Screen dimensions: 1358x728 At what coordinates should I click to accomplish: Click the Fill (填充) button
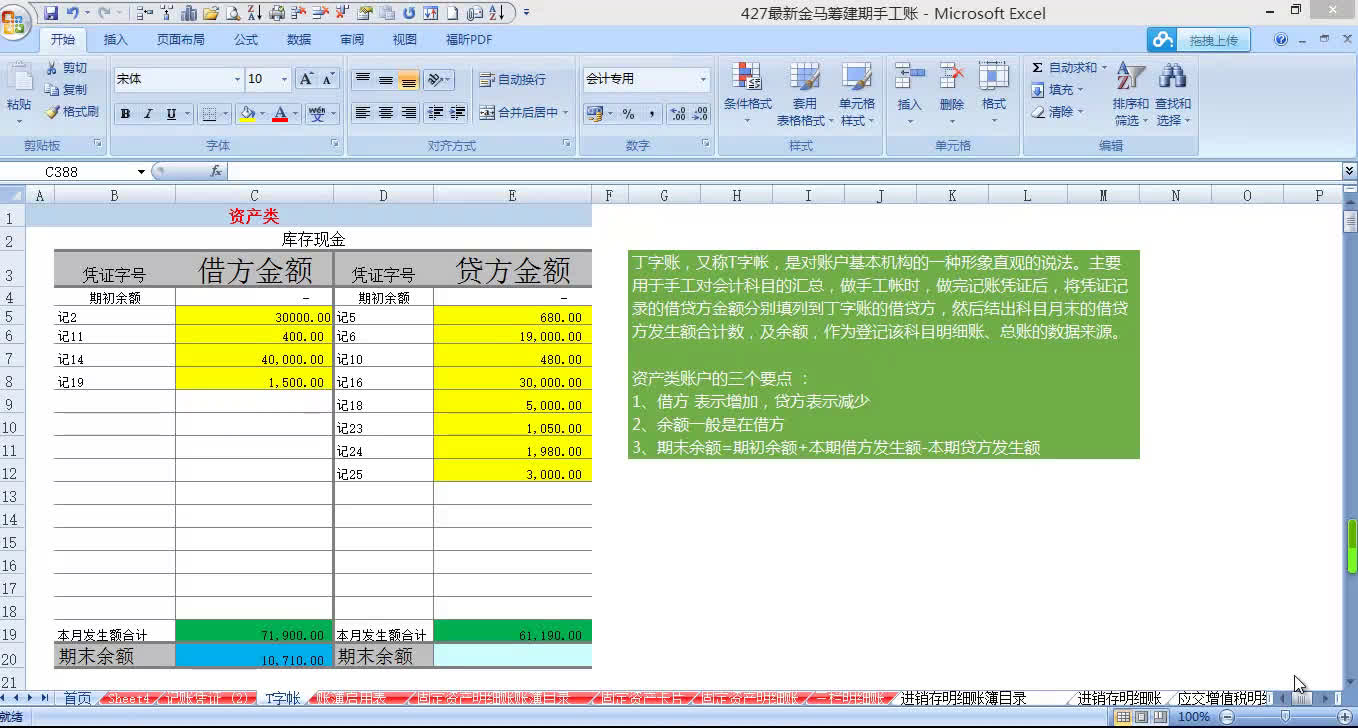pos(1055,90)
